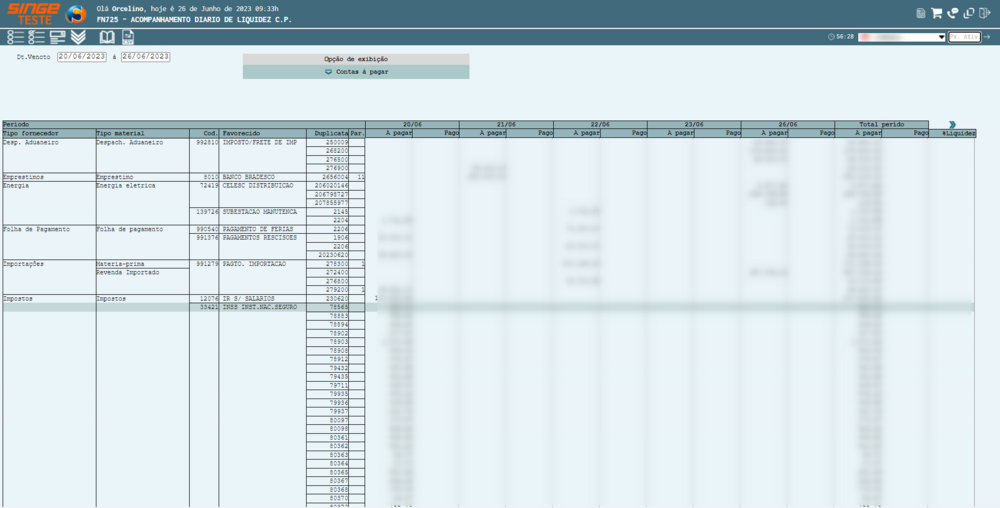Open the book manual icon
This screenshot has height=508, width=1000.
click(x=107, y=37)
